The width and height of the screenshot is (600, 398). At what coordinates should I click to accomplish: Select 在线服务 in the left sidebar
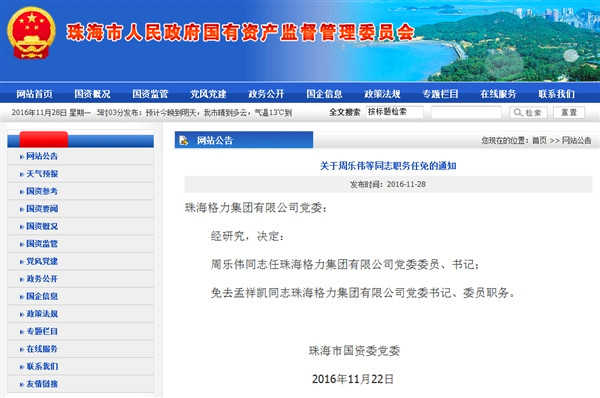point(42,349)
